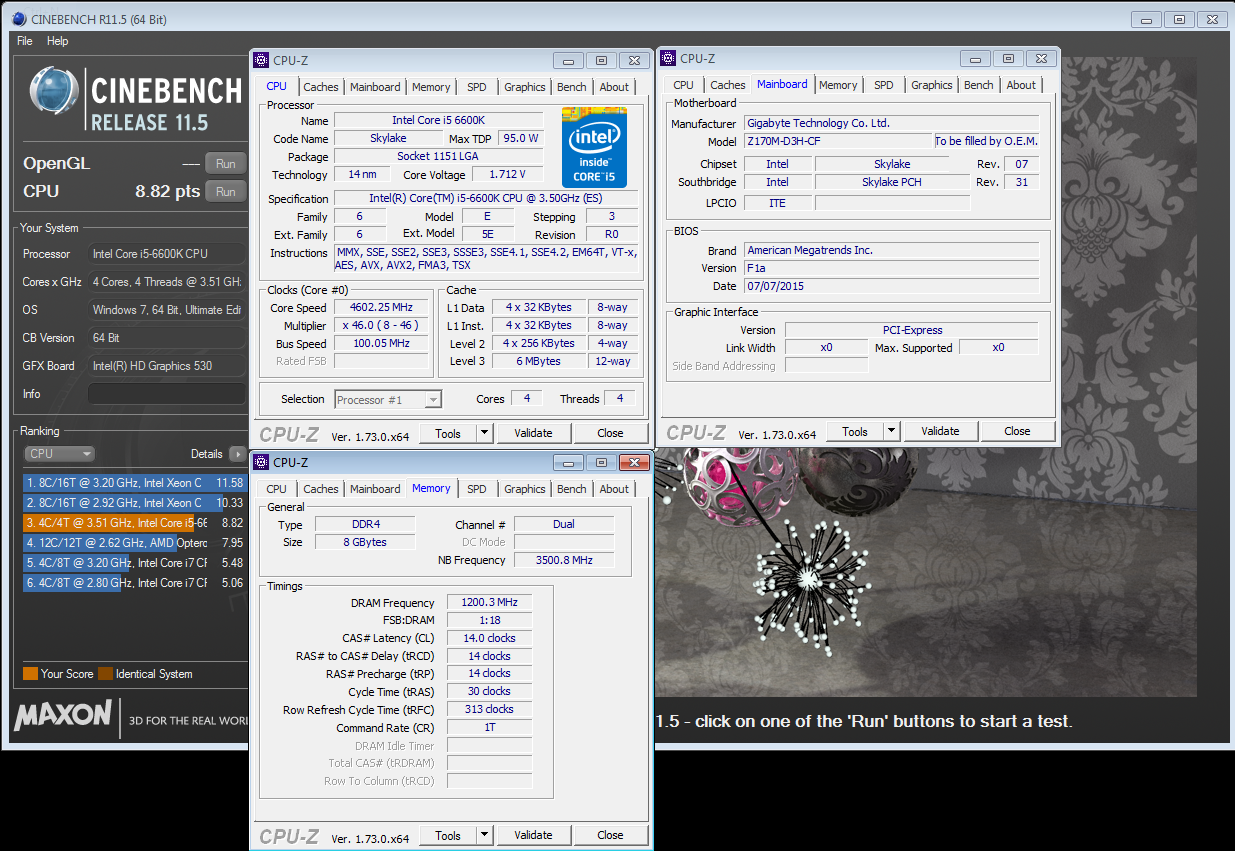This screenshot has width=1235, height=851.
Task: Switch to Graphics tab in CPU window
Action: click(525, 87)
